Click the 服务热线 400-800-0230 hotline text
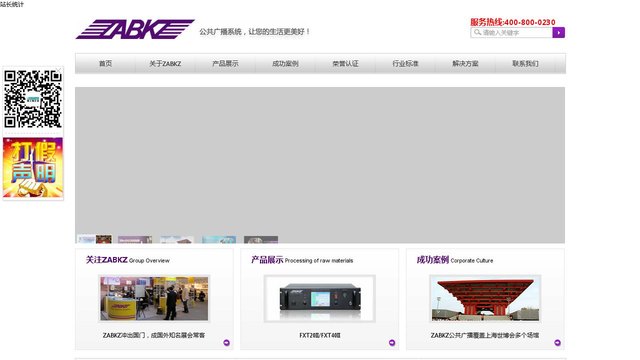Screen dimensions: 640x360 (x=513, y=22)
